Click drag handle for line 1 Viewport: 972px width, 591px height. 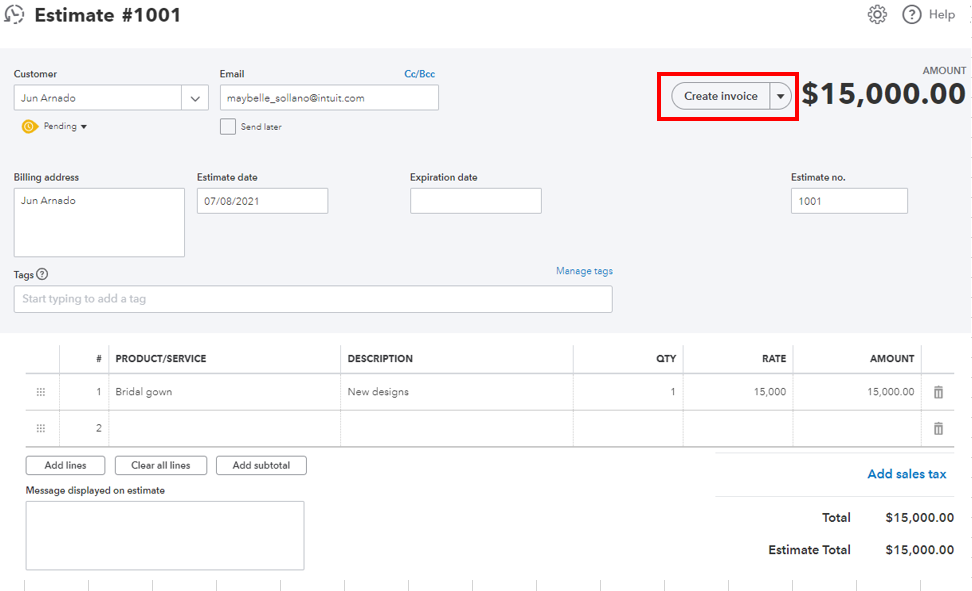pyautogui.click(x=41, y=392)
